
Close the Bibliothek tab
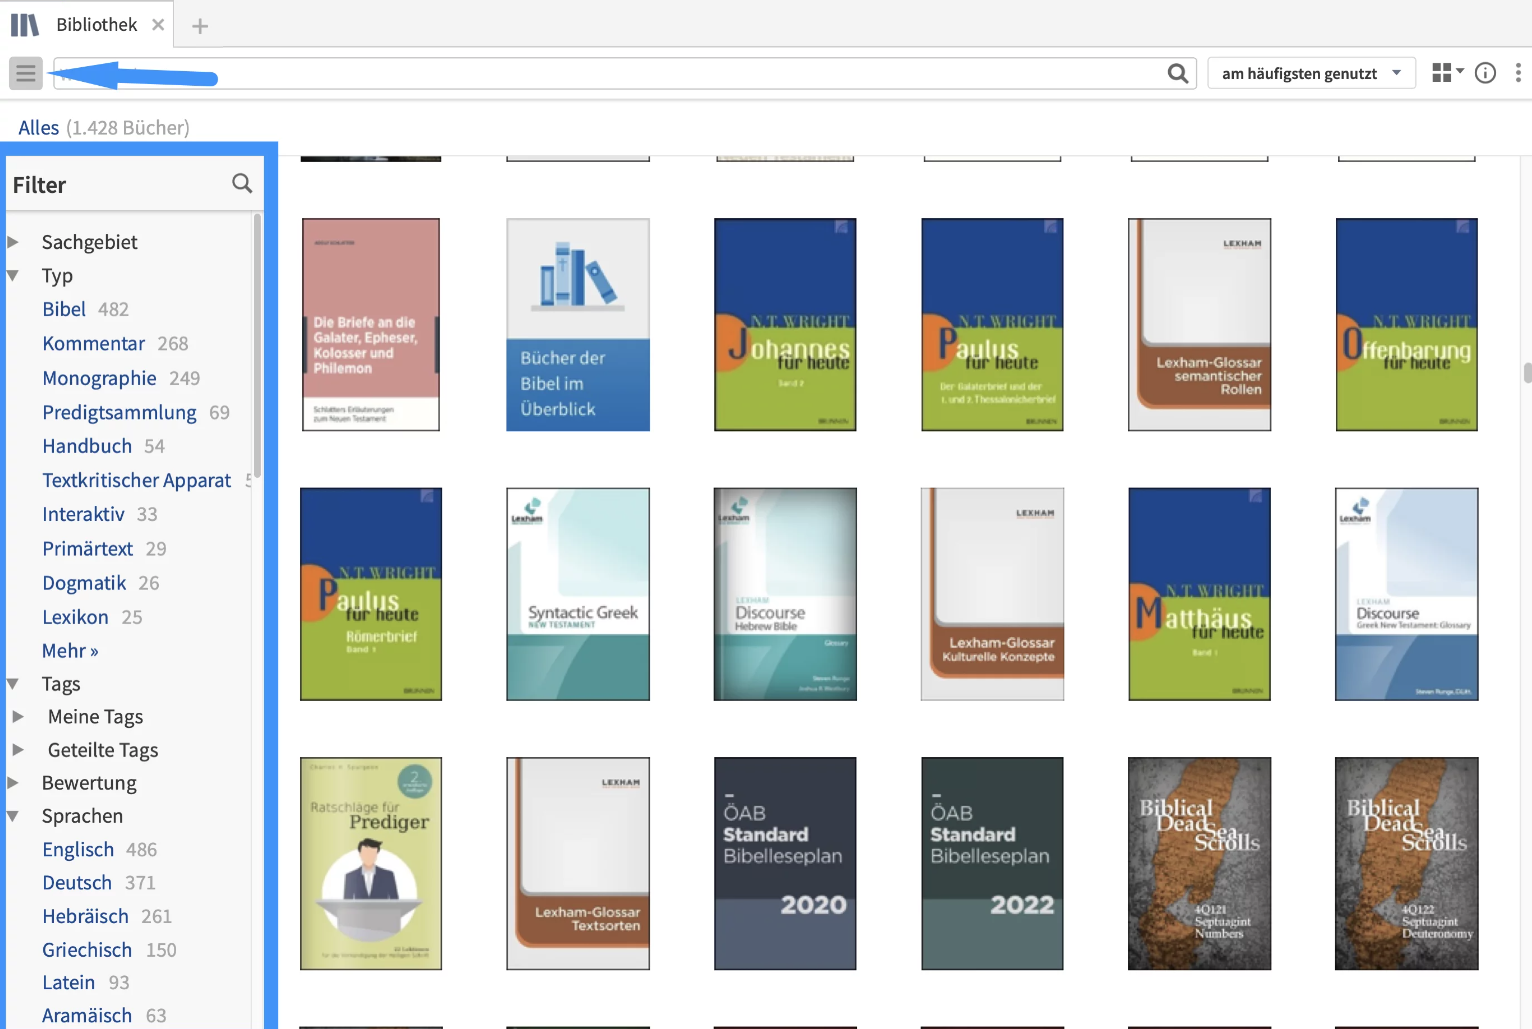158,25
